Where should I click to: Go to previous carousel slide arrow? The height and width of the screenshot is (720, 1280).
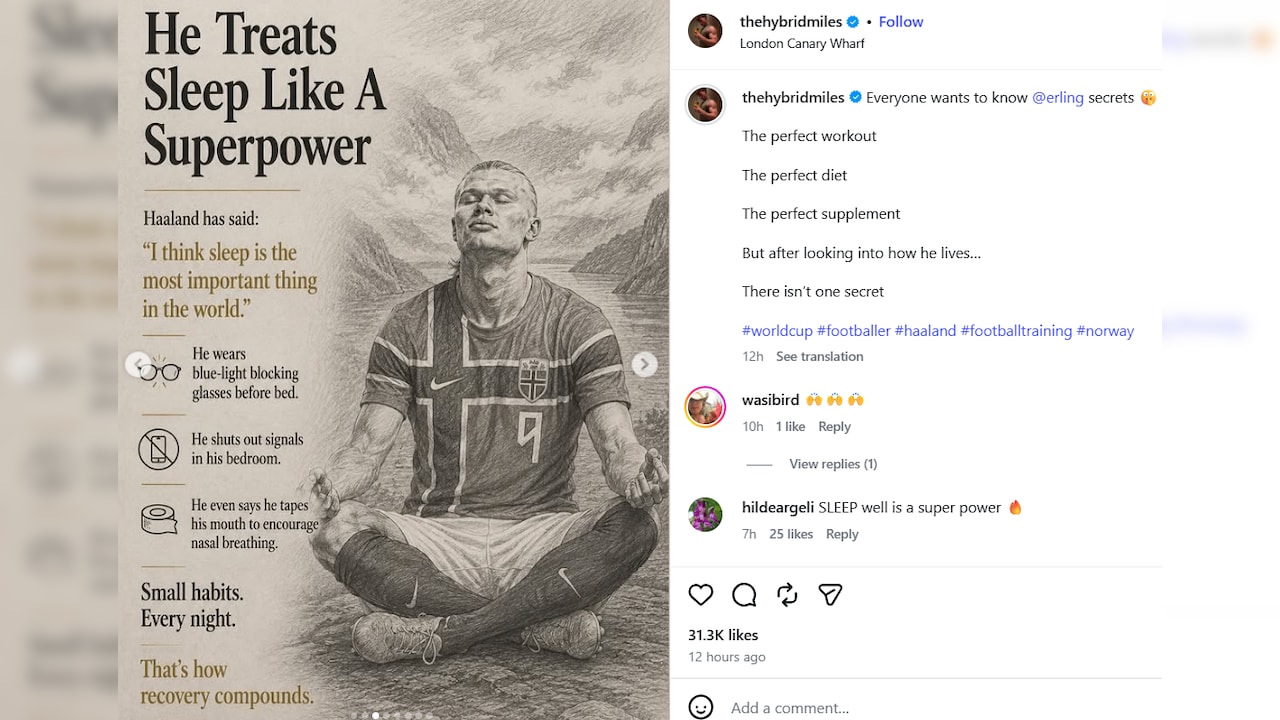click(138, 364)
